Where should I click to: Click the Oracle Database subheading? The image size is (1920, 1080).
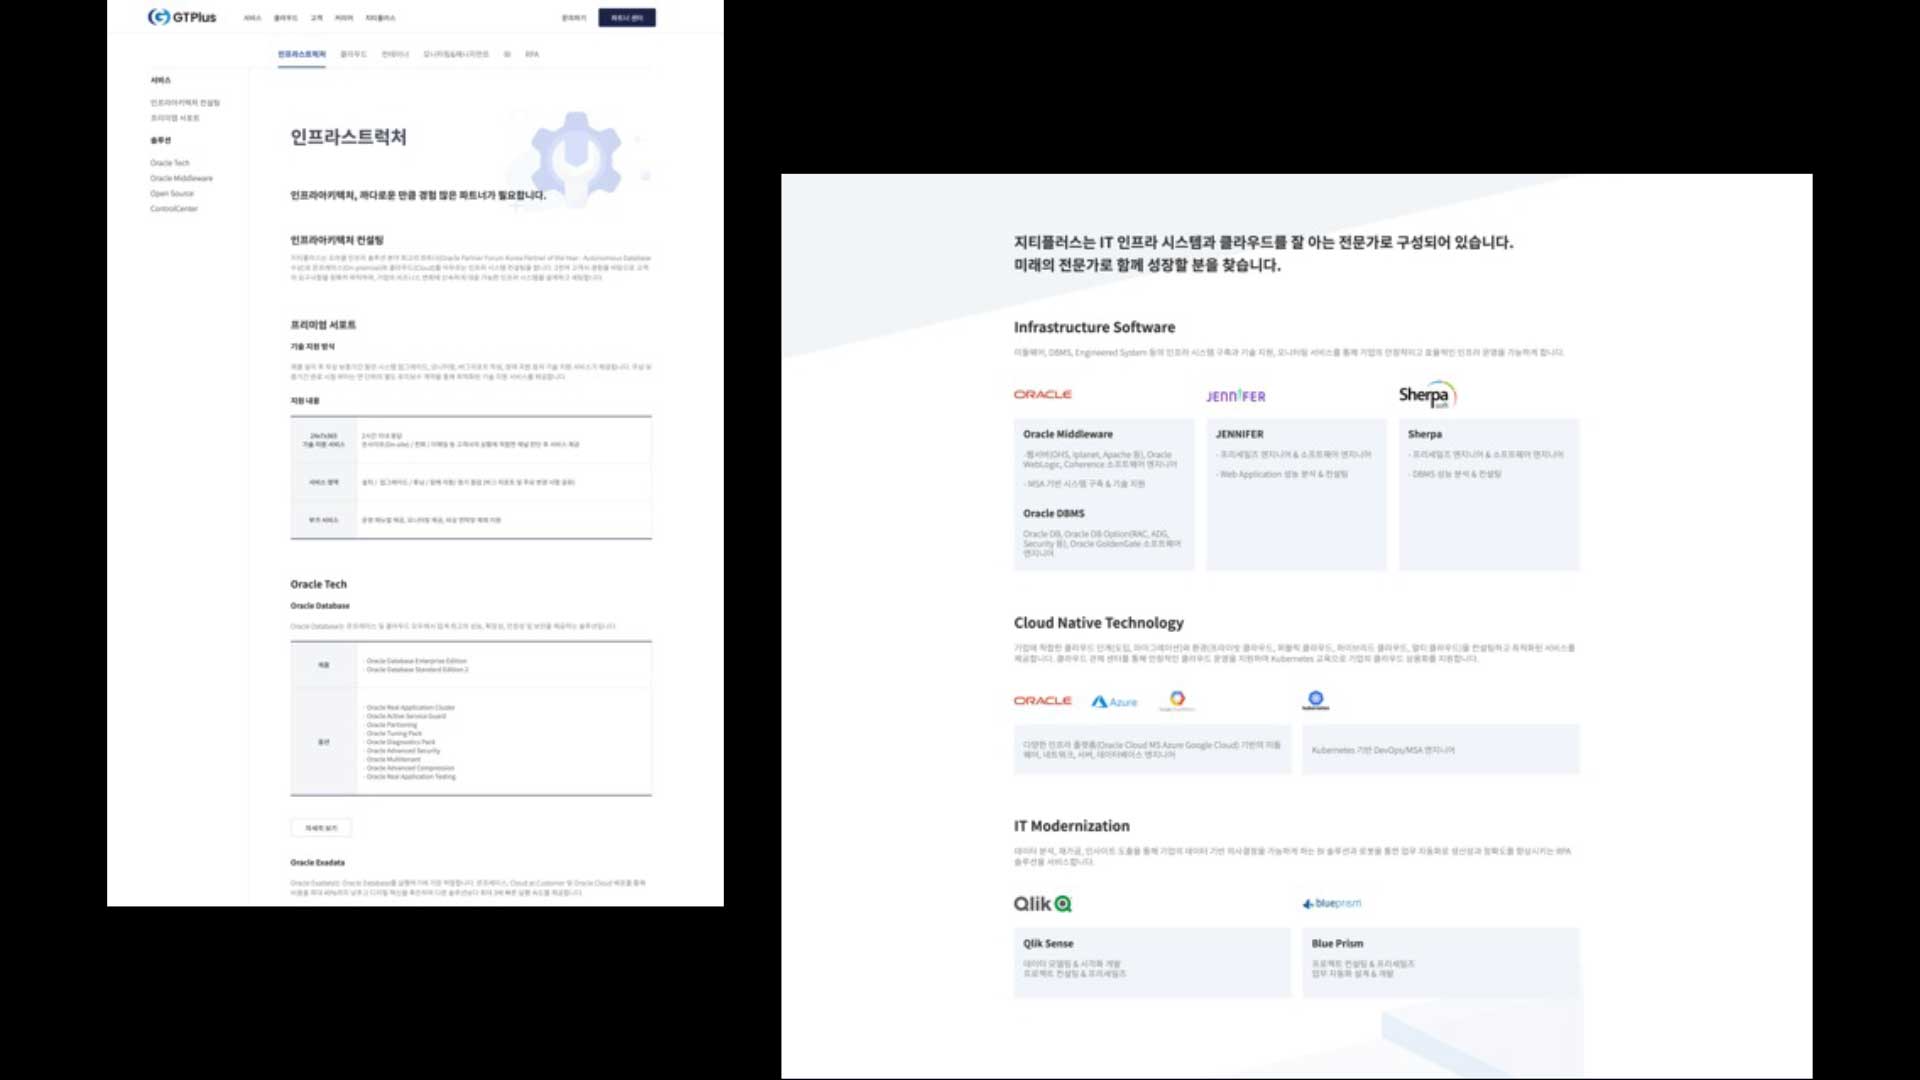[320, 606]
